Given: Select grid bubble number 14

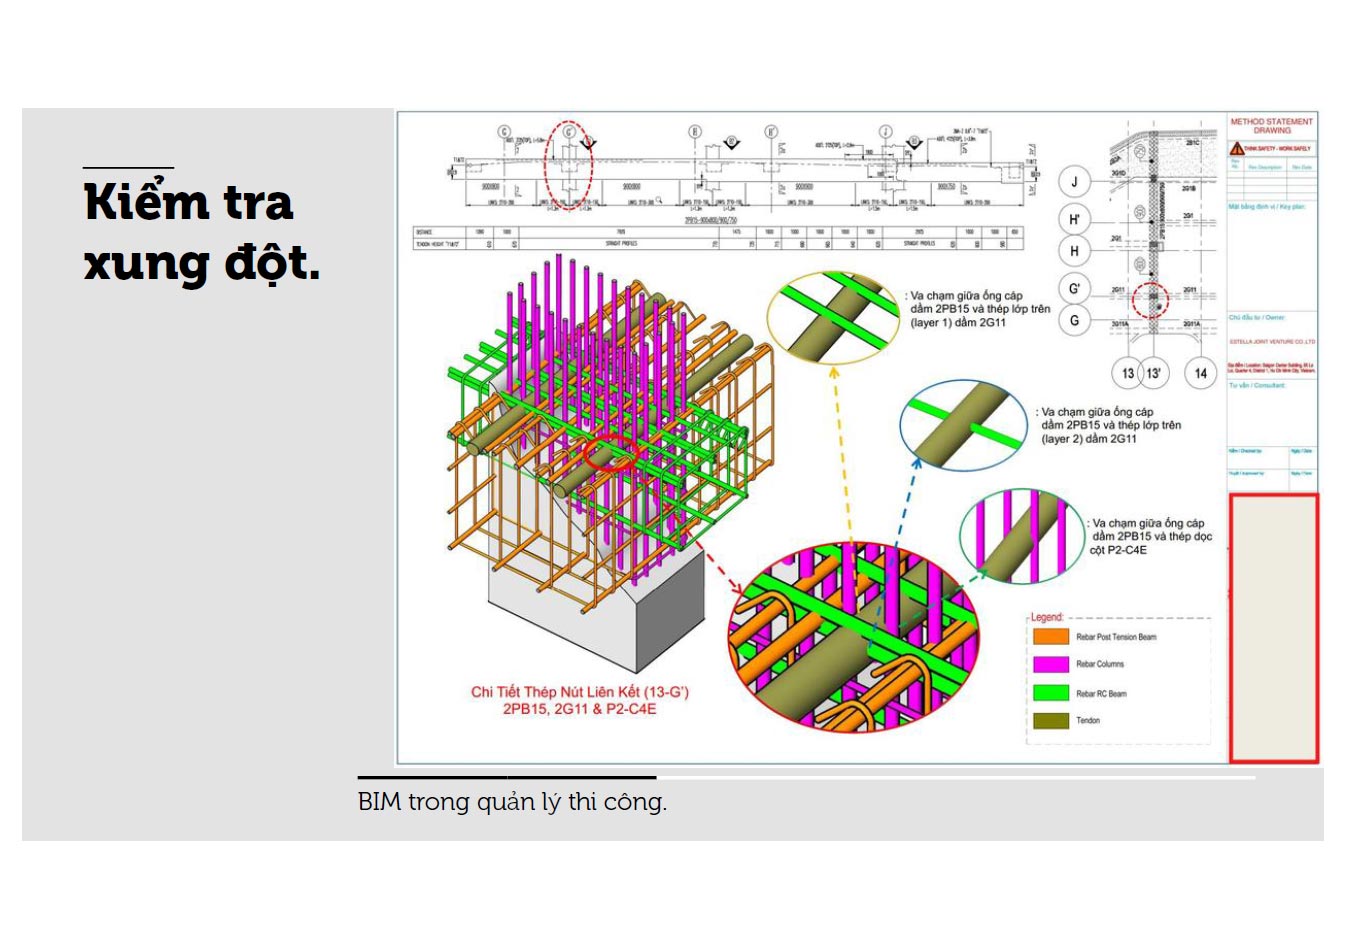Looking at the screenshot, I should coord(1200,373).
